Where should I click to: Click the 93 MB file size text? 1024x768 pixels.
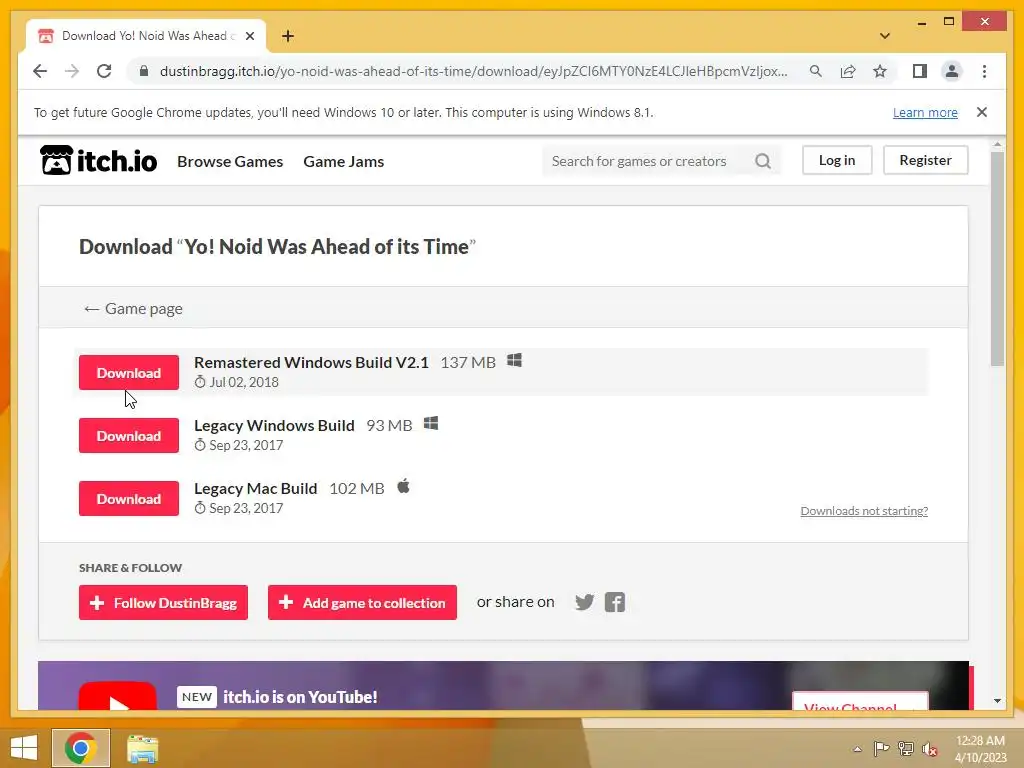point(389,425)
